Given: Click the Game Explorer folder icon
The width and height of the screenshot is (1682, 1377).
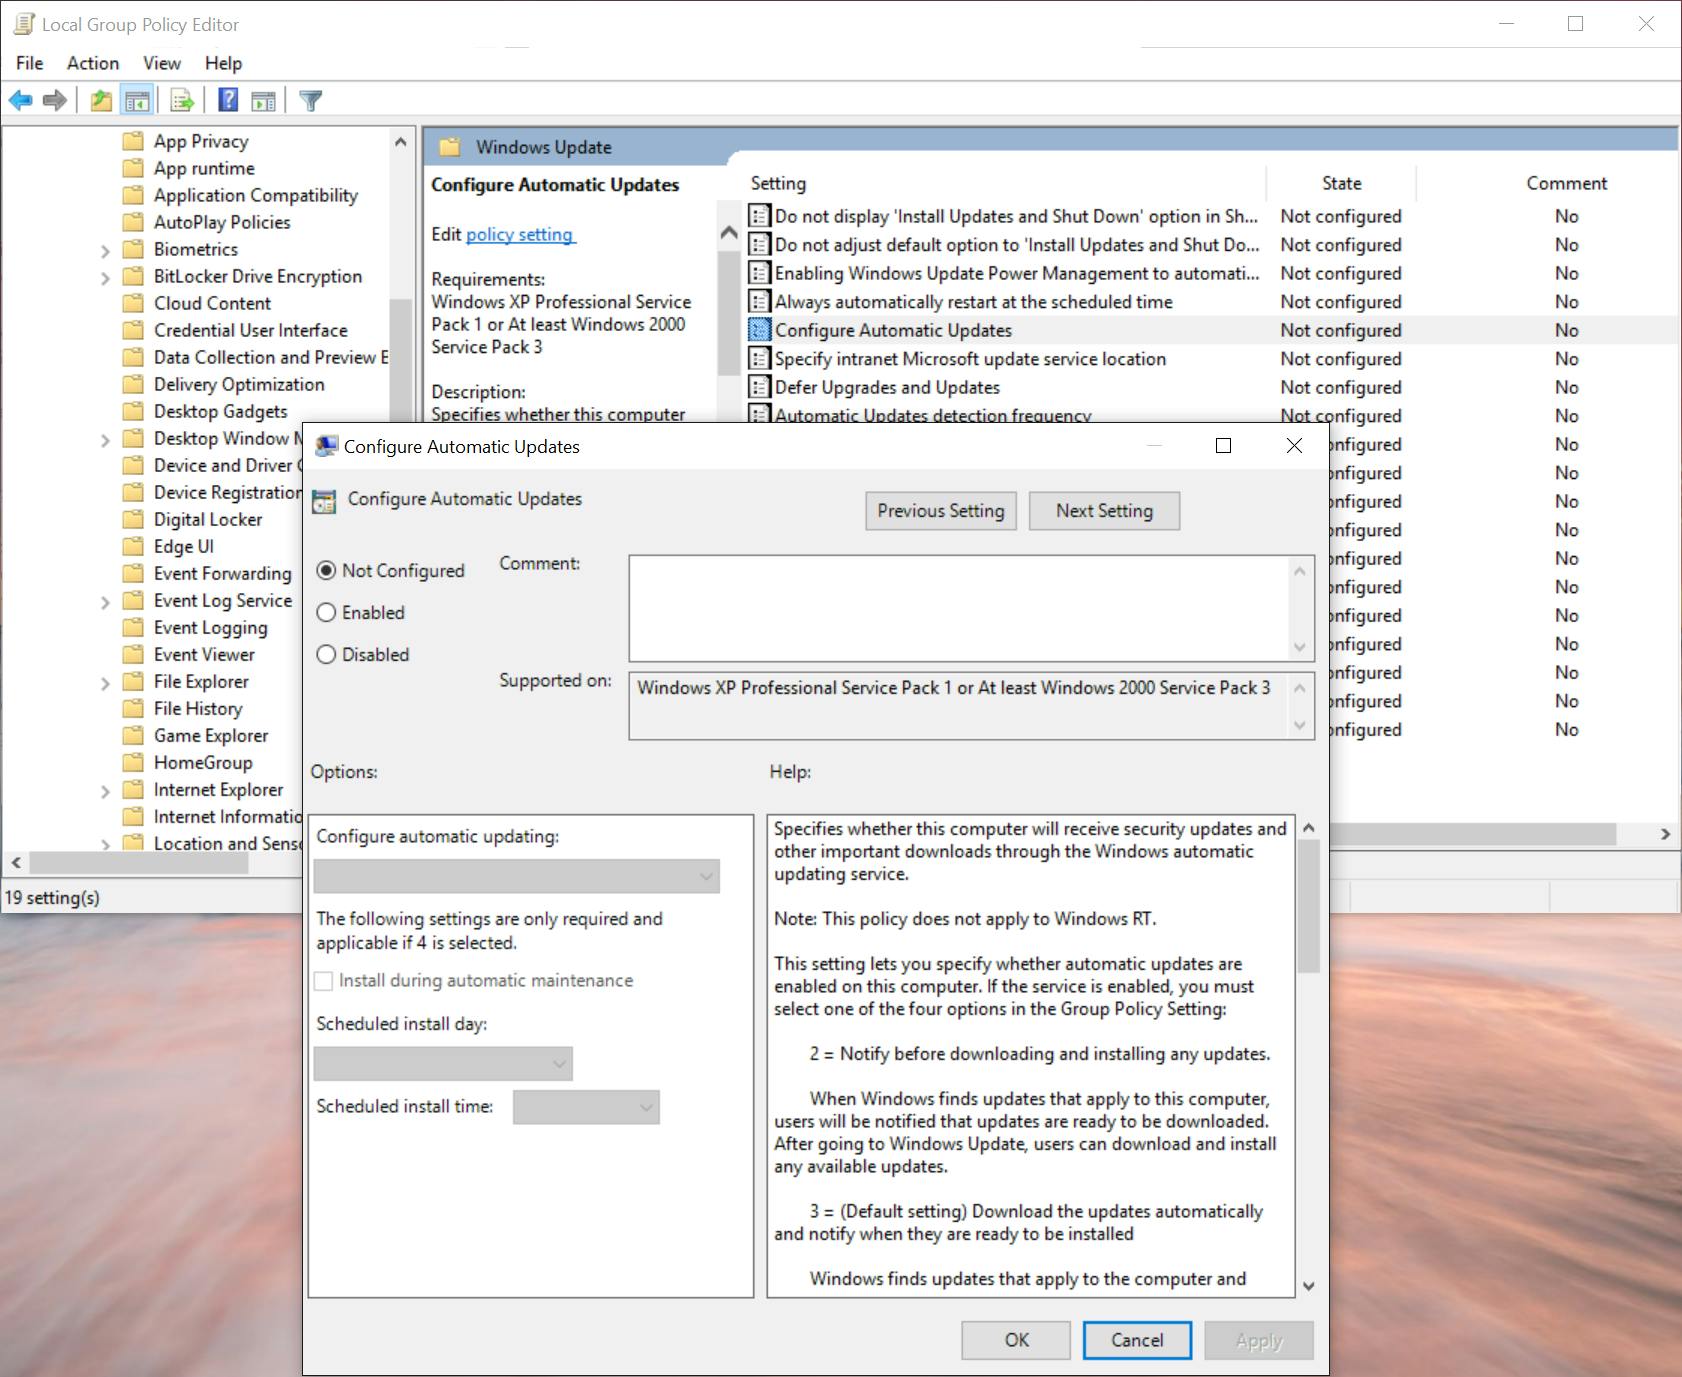Looking at the screenshot, I should click(x=133, y=735).
